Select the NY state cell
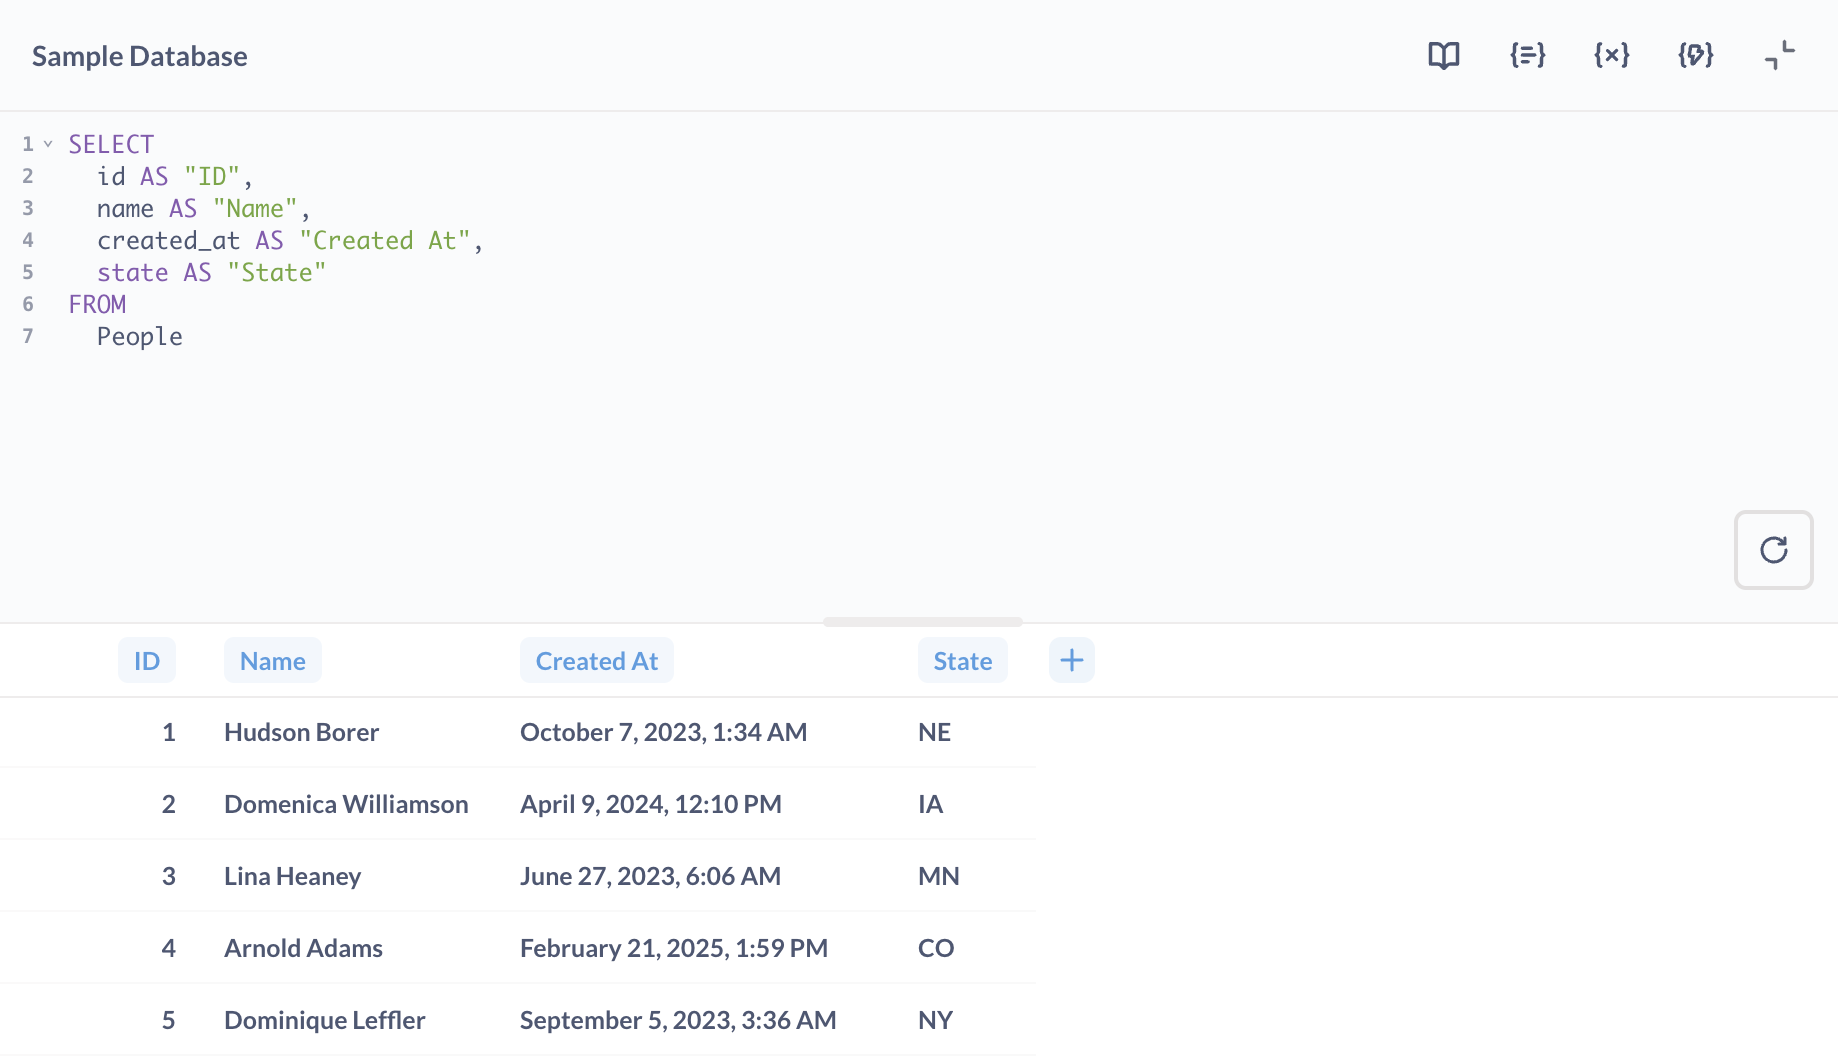Image resolution: width=1838 pixels, height=1056 pixels. [935, 1020]
